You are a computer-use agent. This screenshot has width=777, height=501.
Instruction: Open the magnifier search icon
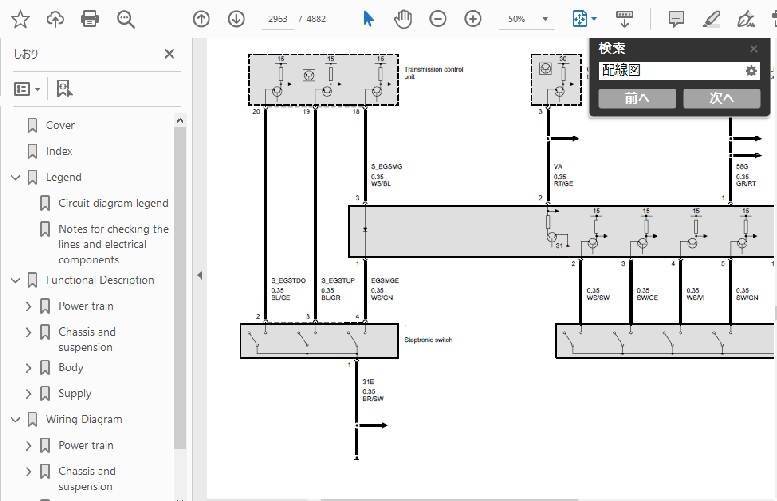click(126, 19)
